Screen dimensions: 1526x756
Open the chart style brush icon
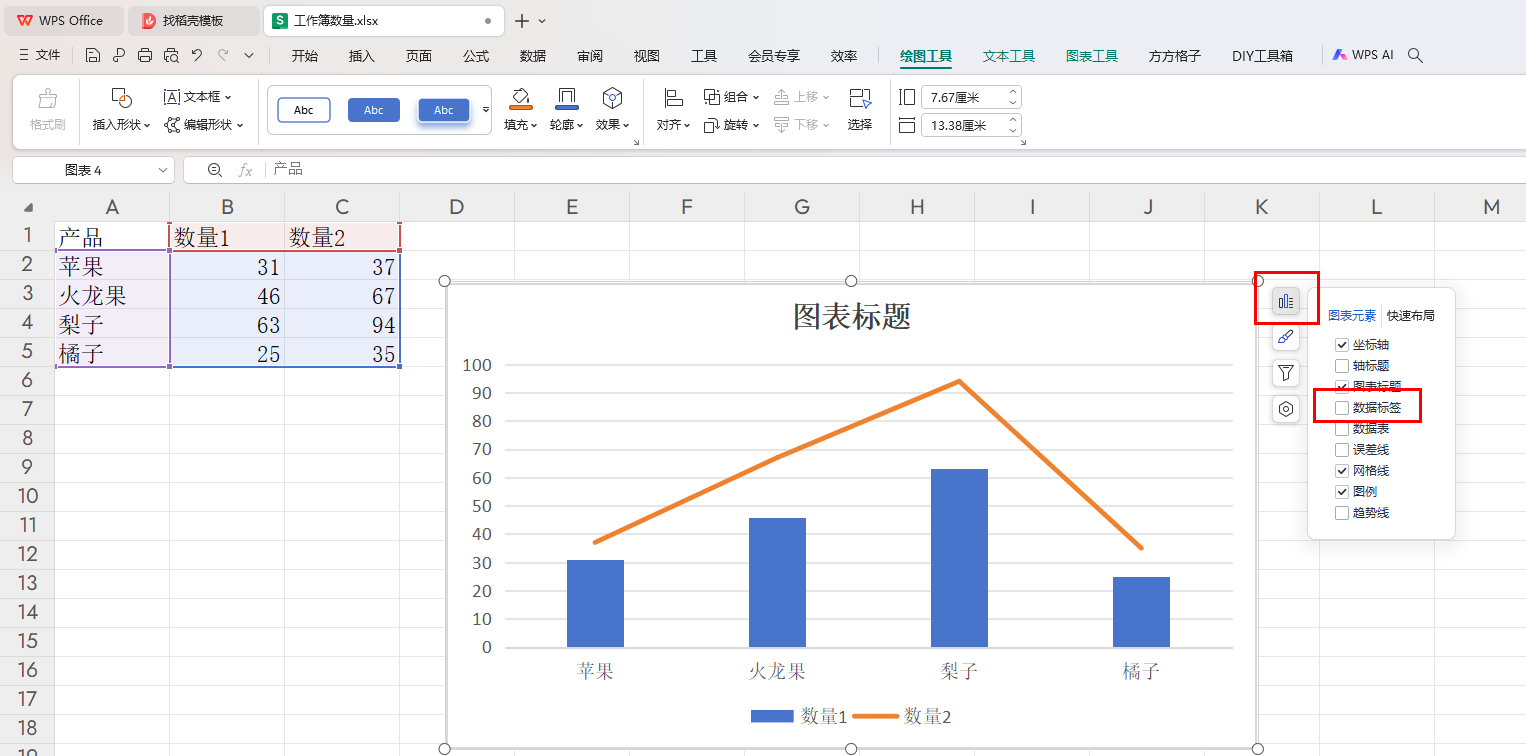pyautogui.click(x=1286, y=337)
